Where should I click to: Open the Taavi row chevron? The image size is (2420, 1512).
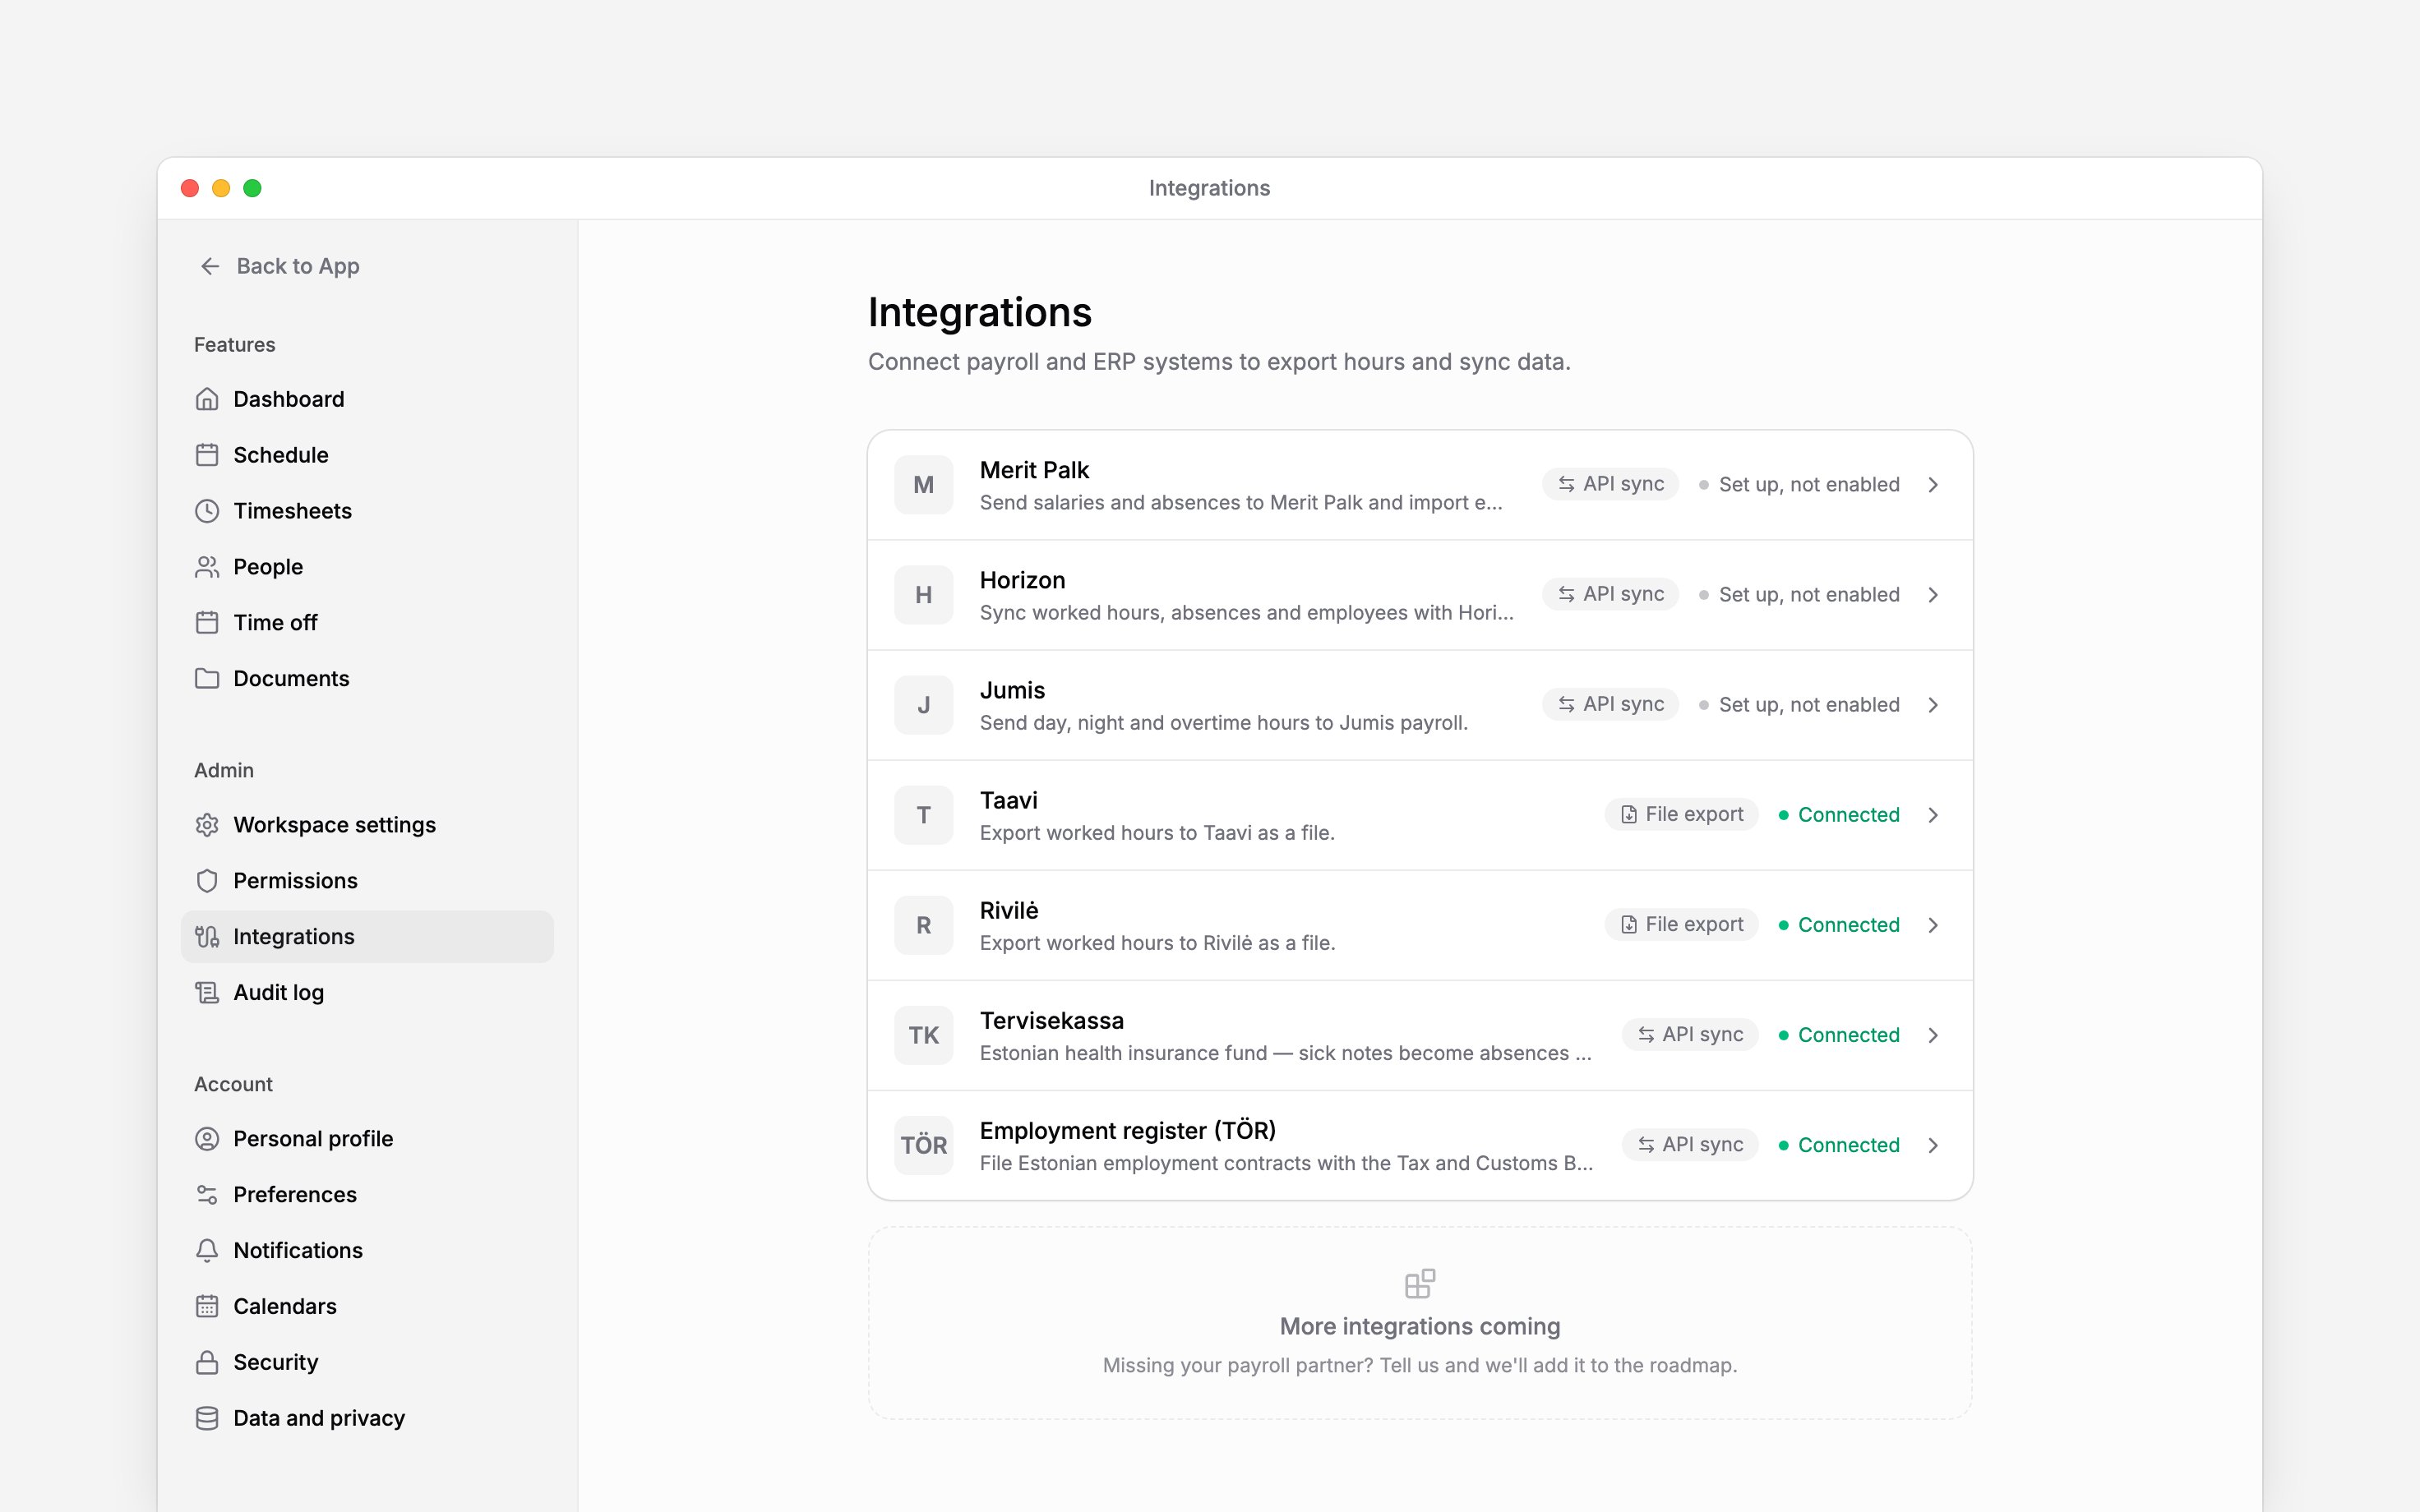click(x=1933, y=815)
